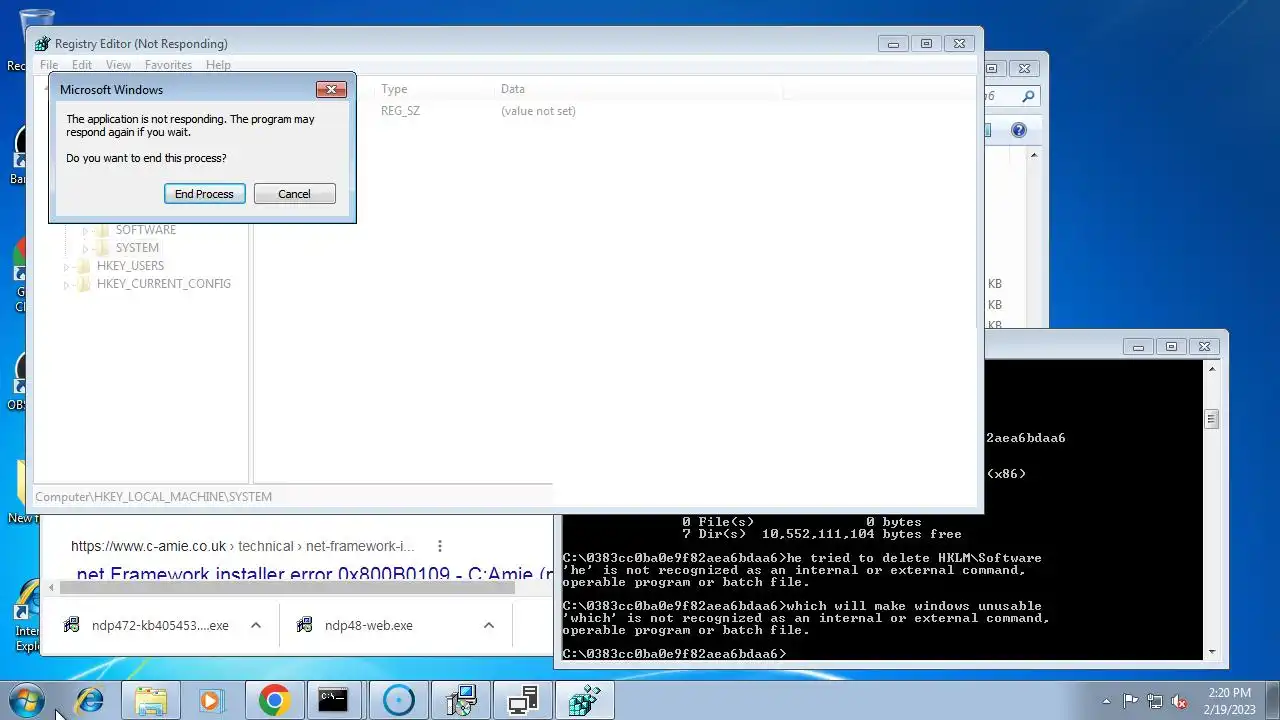Viewport: 1280px width, 720px height.
Task: Click the HKEY_USERS folder icon
Action: click(x=84, y=266)
